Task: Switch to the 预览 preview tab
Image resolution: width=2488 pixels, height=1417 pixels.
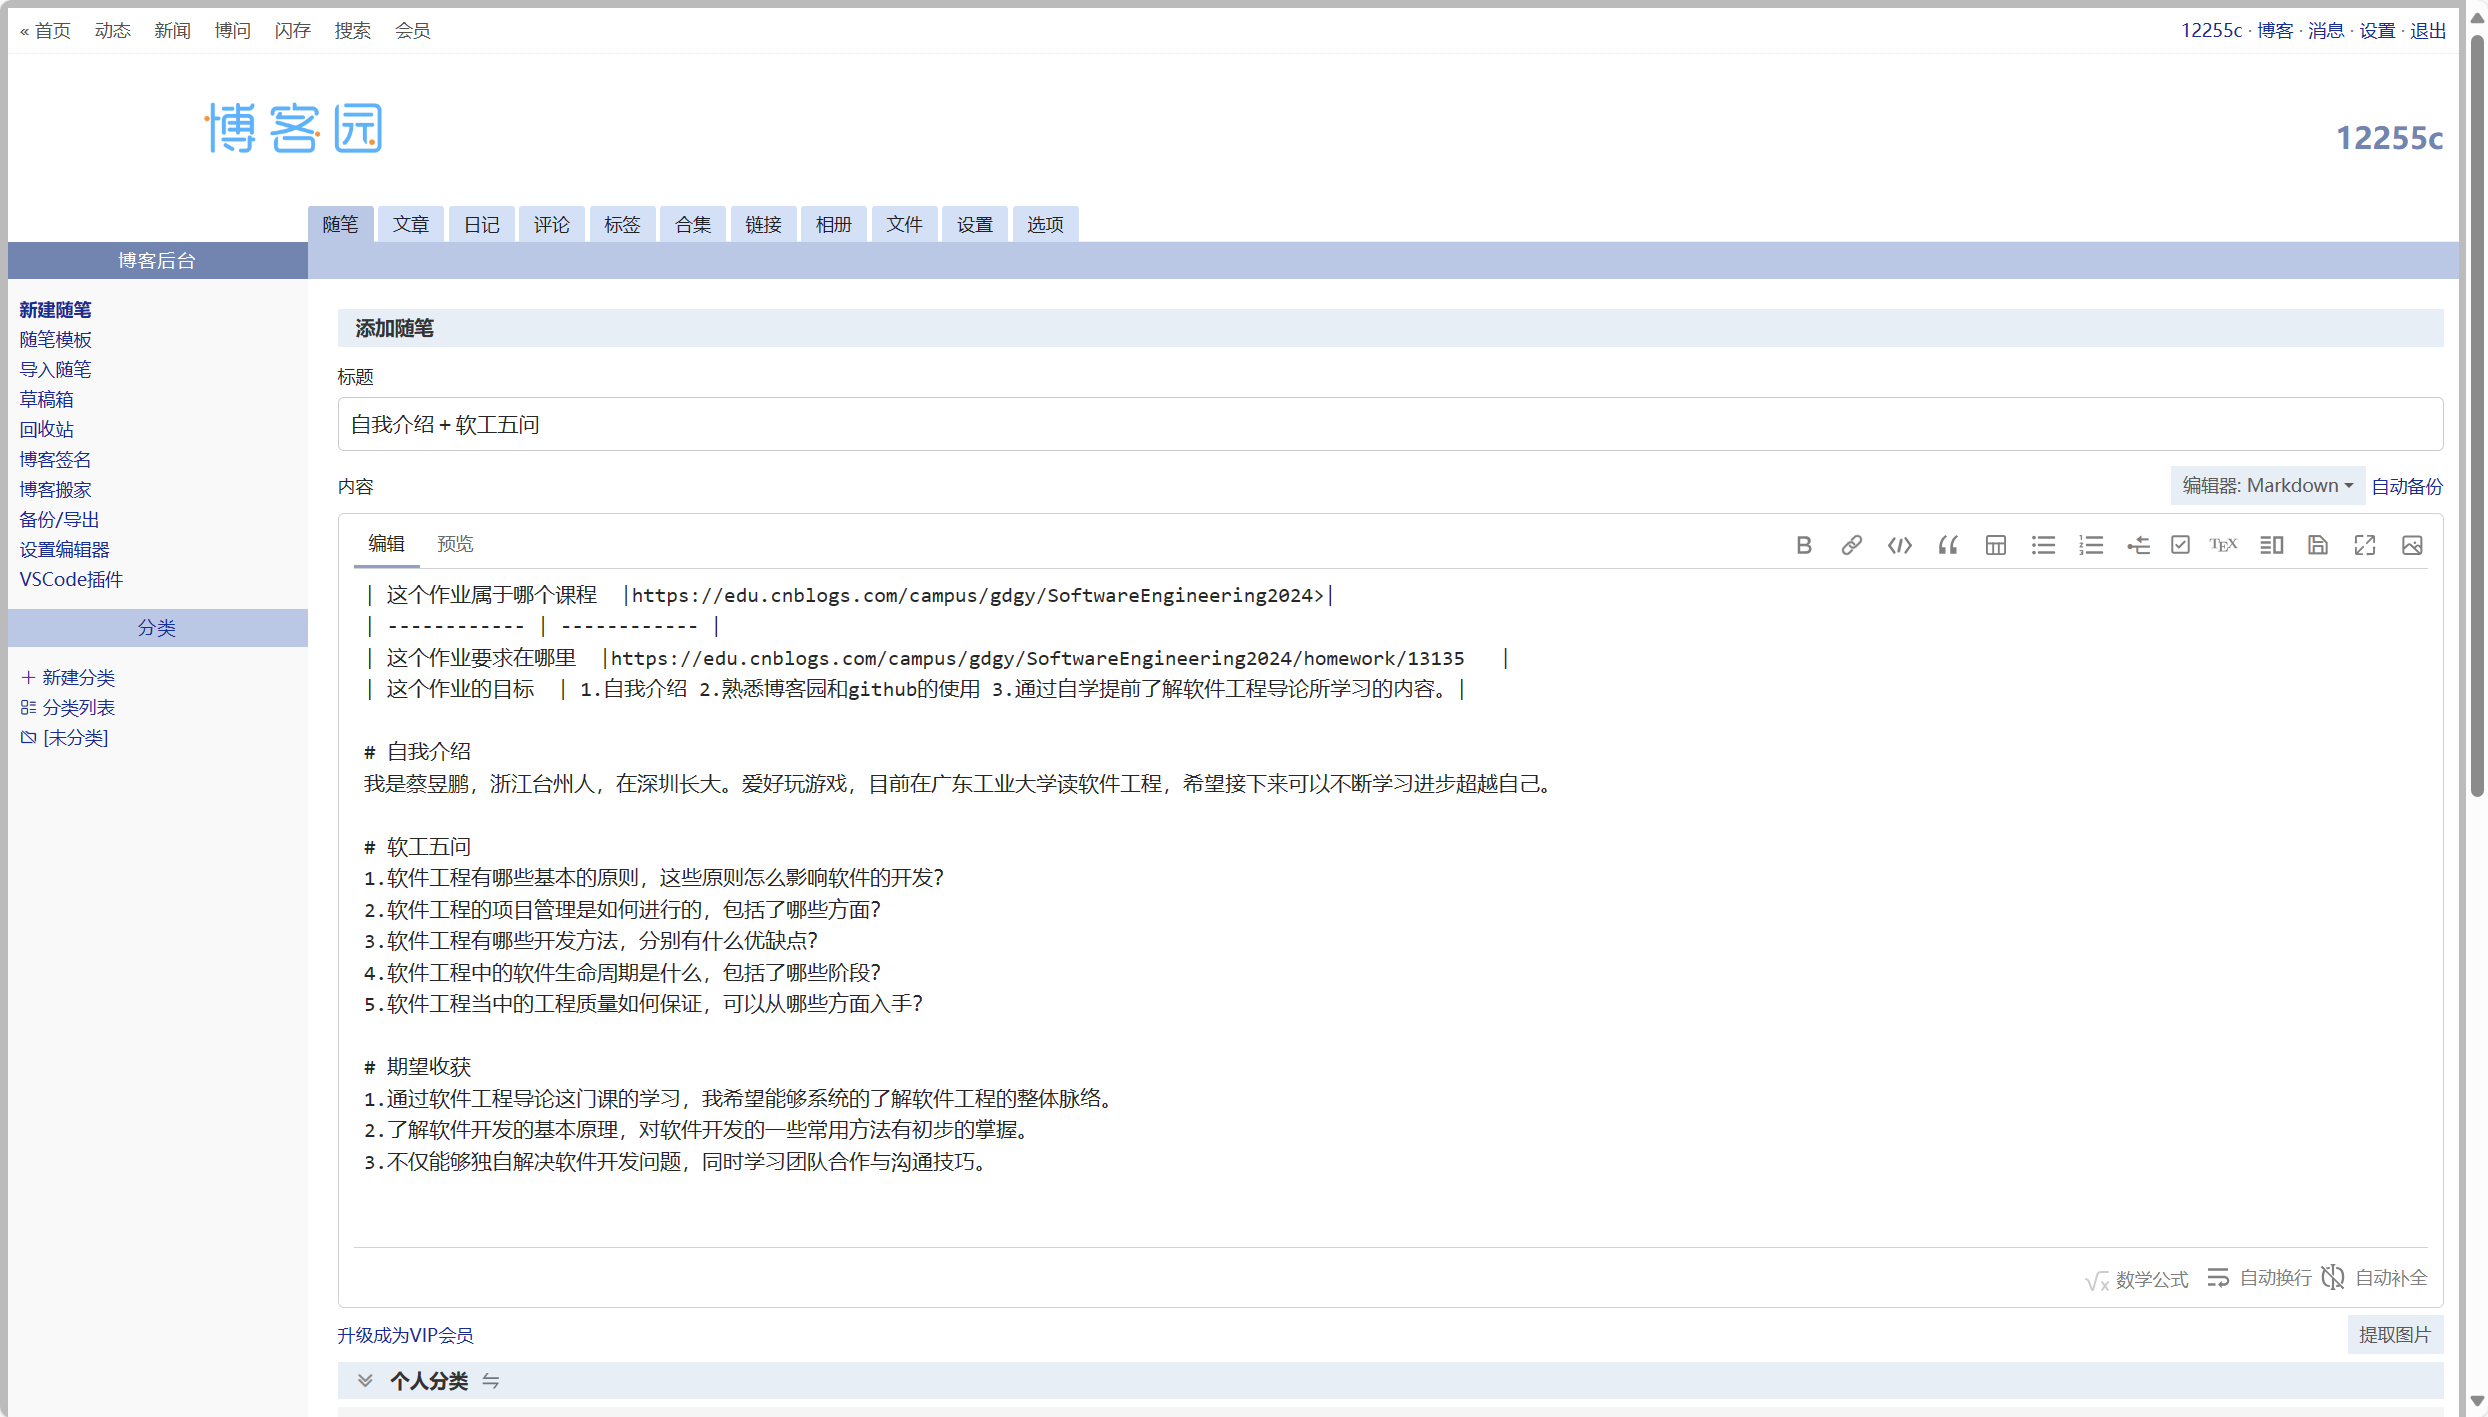Action: (x=455, y=544)
